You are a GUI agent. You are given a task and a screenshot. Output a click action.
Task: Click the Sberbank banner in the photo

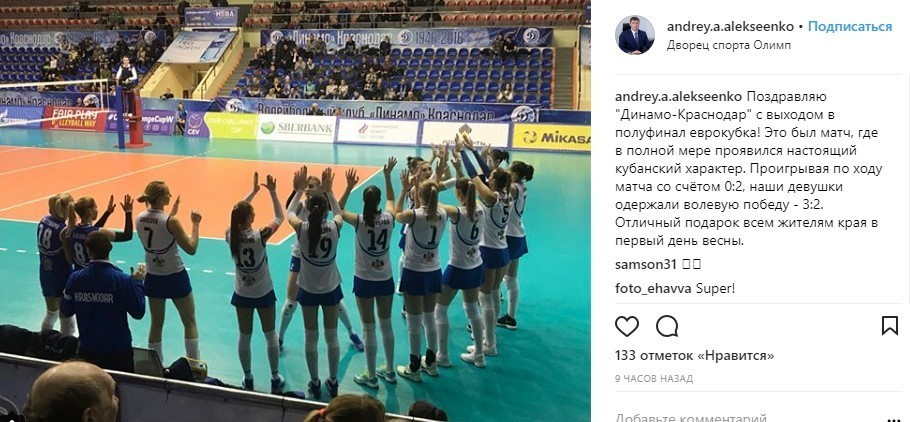pos(296,128)
